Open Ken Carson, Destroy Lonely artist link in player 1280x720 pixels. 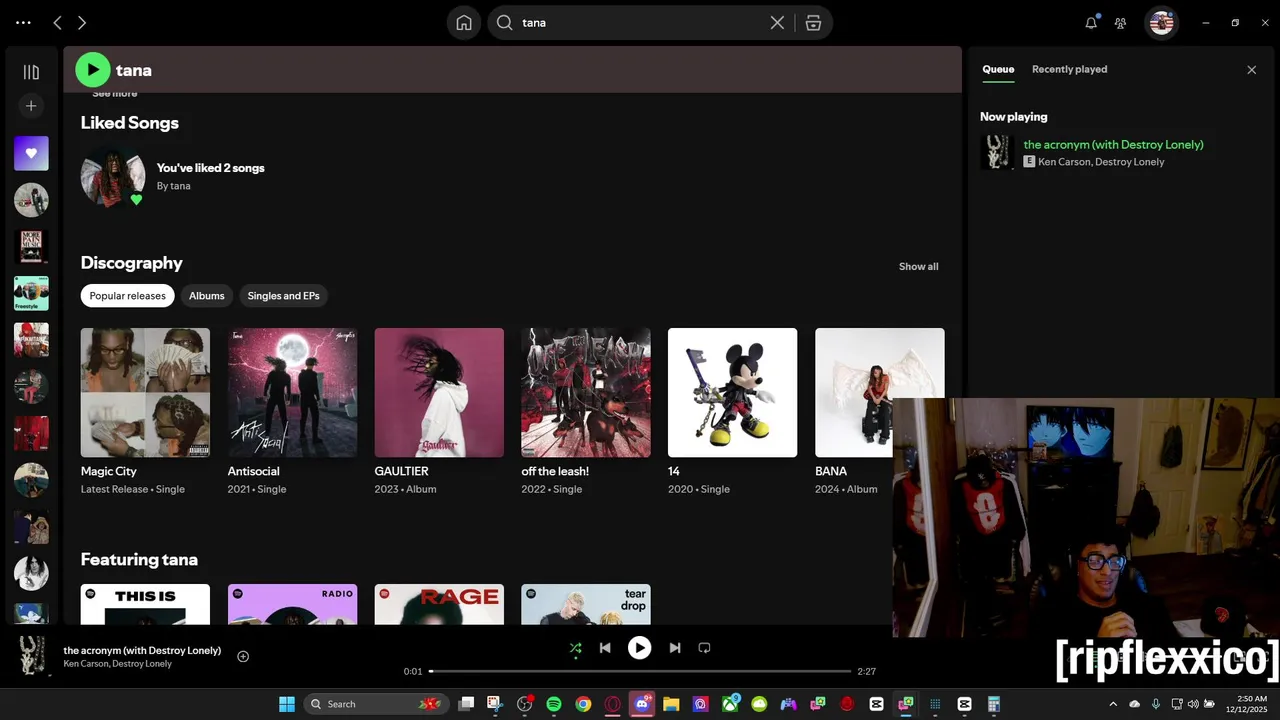click(x=118, y=664)
